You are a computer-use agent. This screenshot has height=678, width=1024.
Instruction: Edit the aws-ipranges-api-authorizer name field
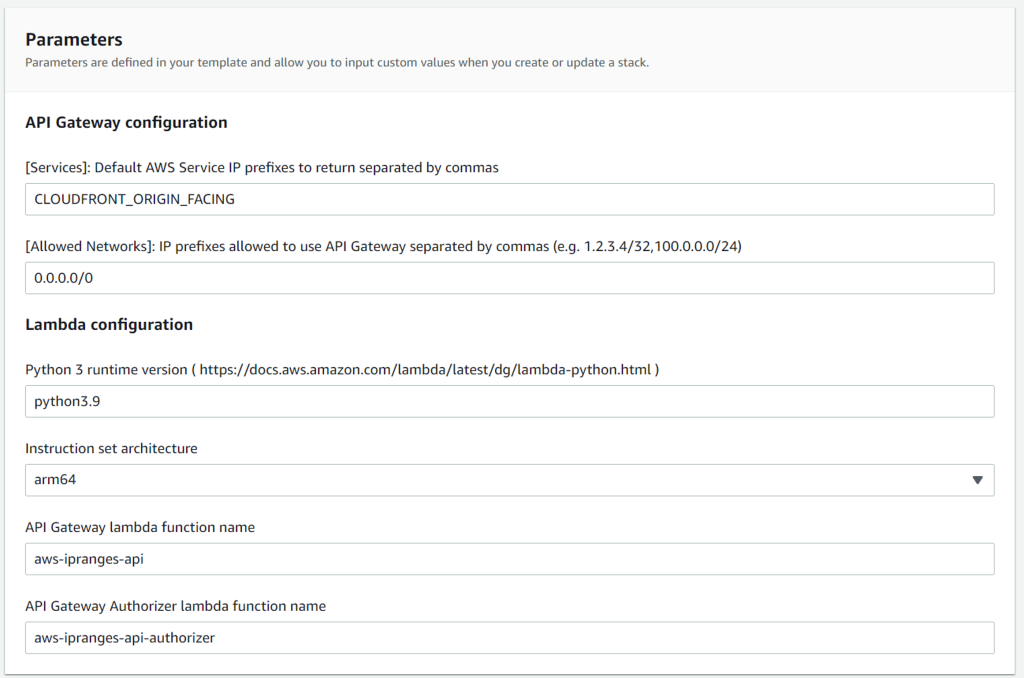[x=509, y=638]
